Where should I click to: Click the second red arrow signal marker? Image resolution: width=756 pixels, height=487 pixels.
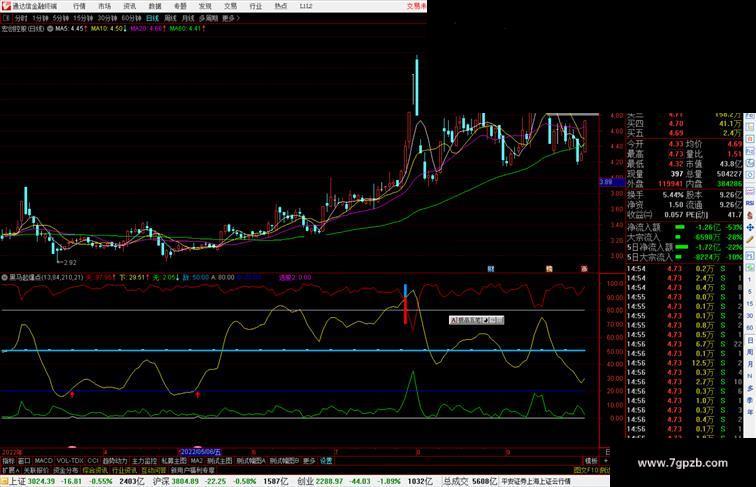click(198, 394)
